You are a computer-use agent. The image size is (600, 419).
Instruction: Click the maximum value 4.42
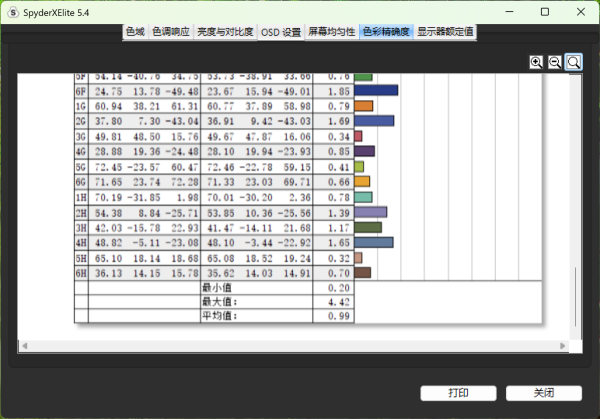[339, 302]
